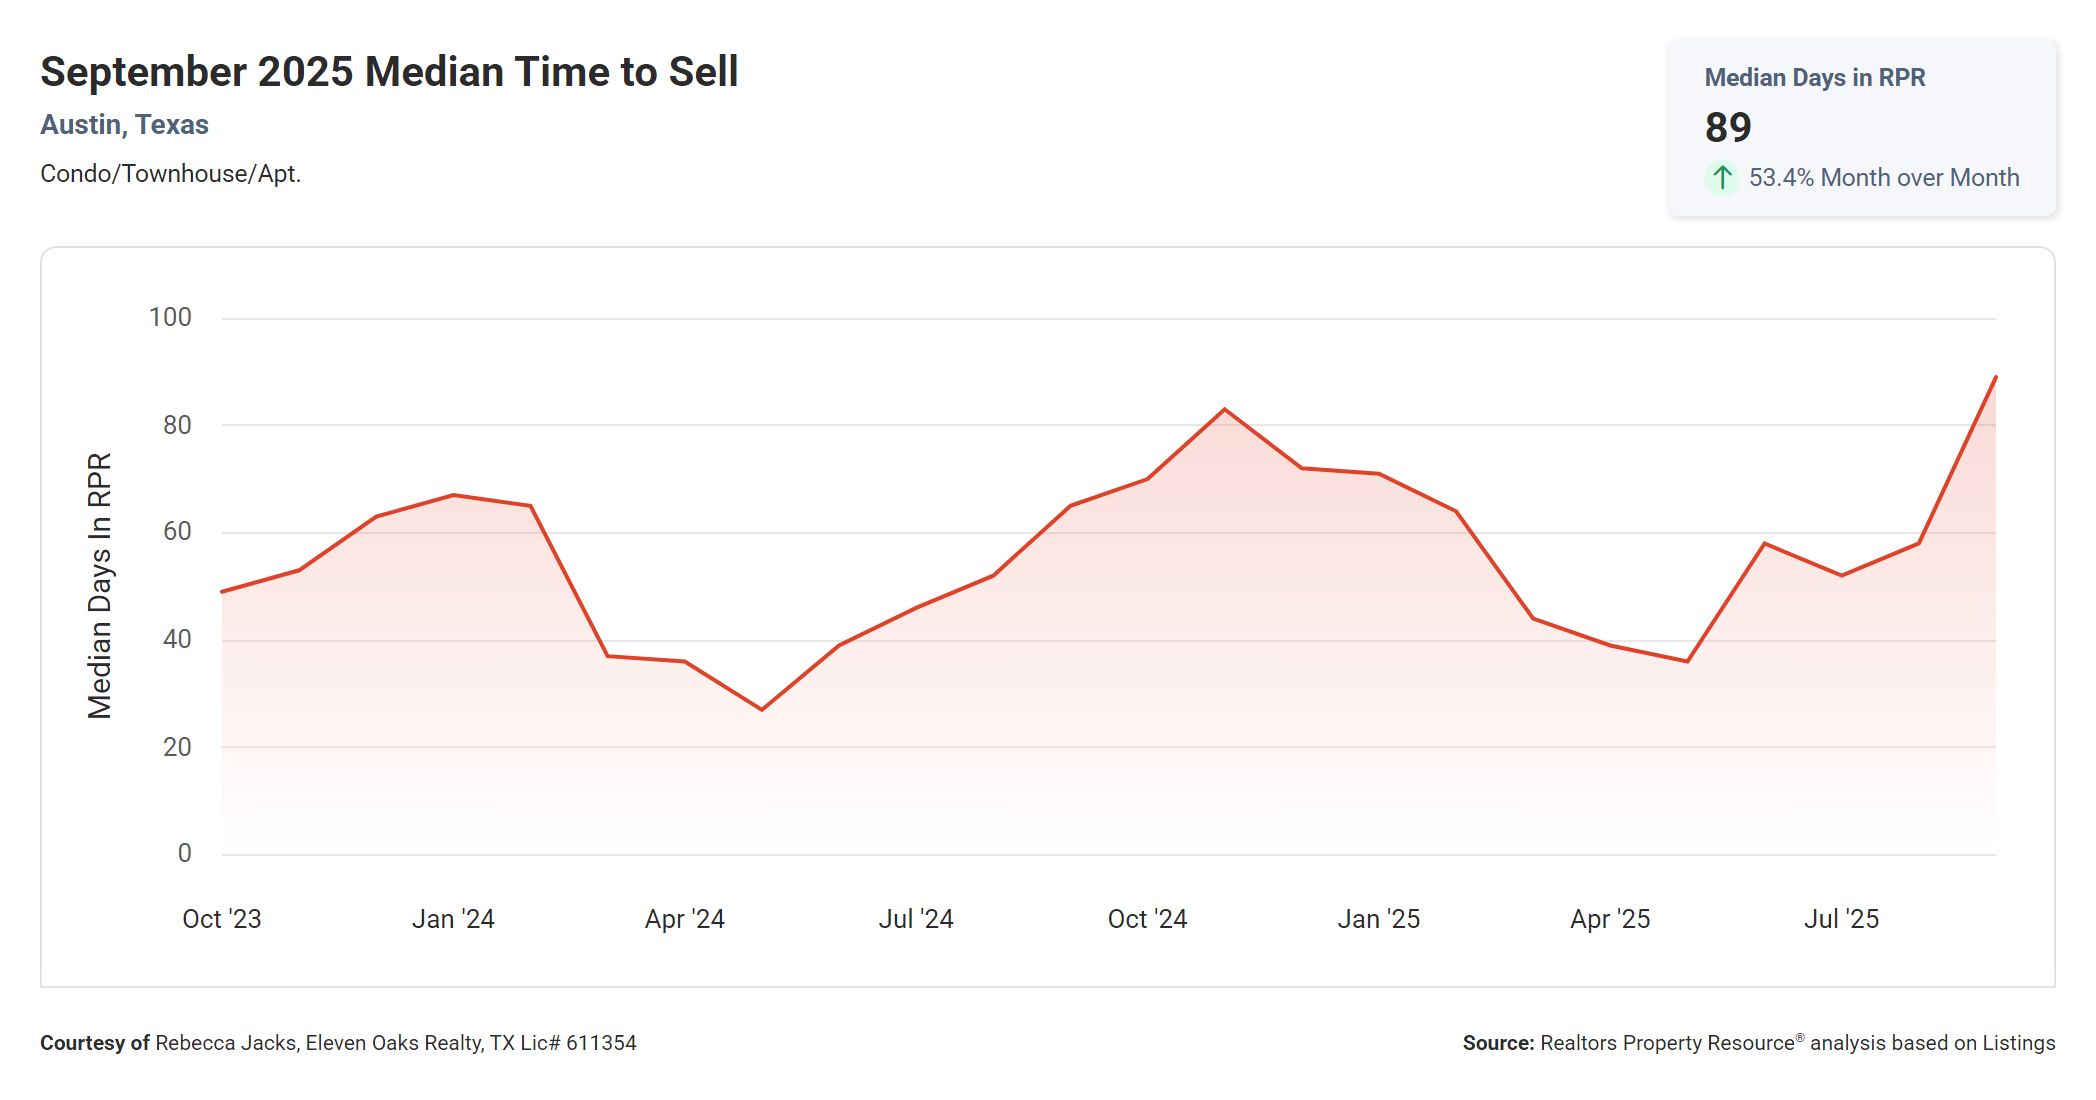Select the Apr '25 x-axis label
The width and height of the screenshot is (2096, 1100).
tap(1610, 919)
